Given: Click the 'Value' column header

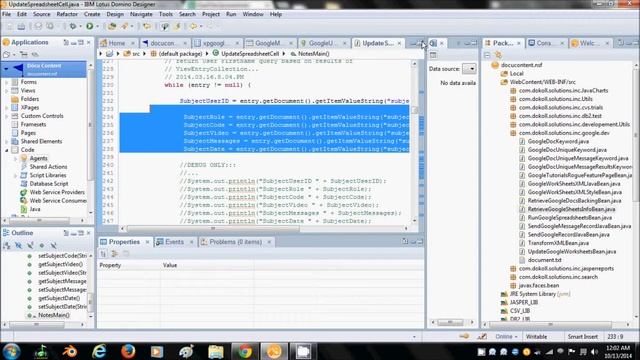Looking at the screenshot, I should tap(170, 265).
